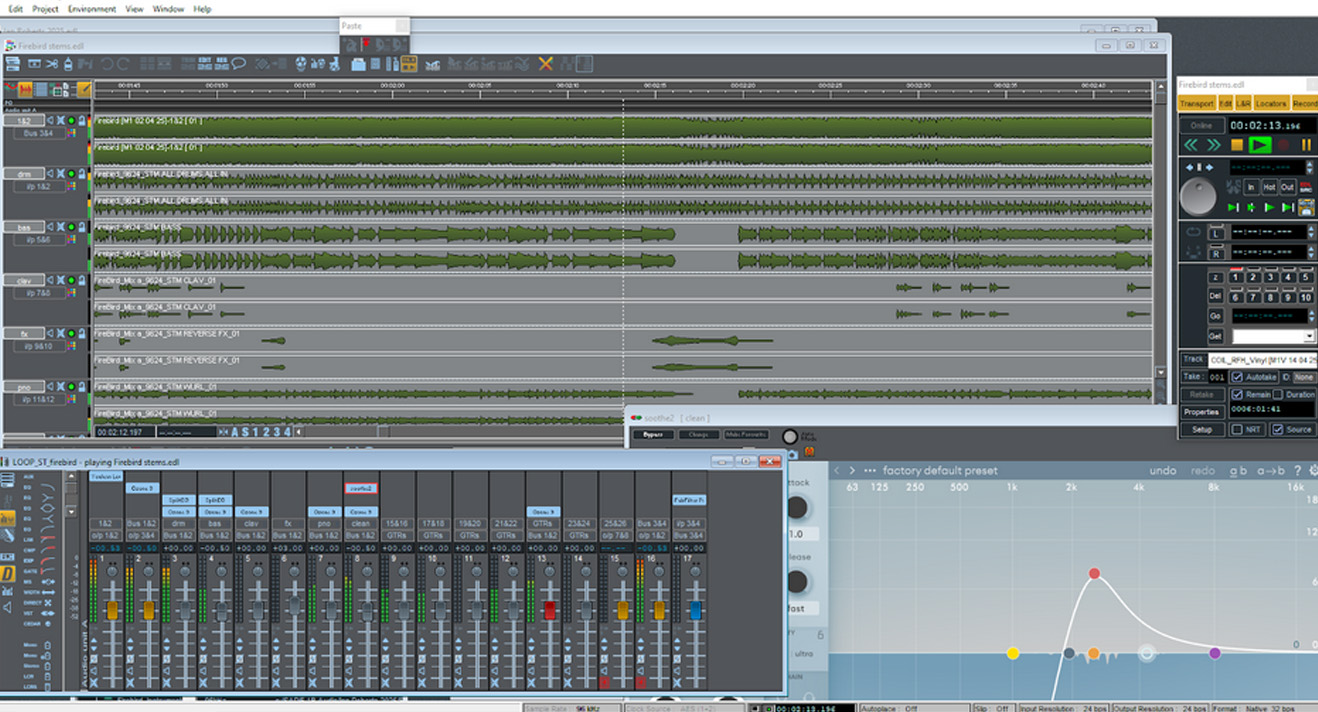The width and height of the screenshot is (1318, 712).
Task: Click the speech bubble comment icon
Action: [239, 64]
